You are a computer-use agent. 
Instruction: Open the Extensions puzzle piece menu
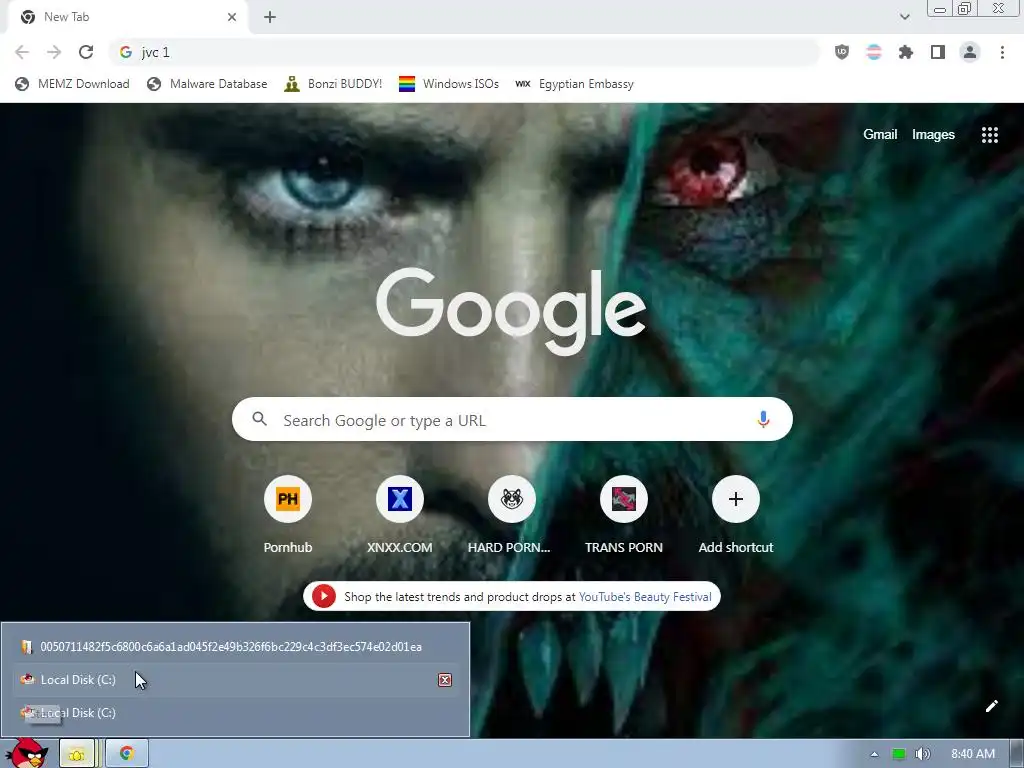(906, 52)
